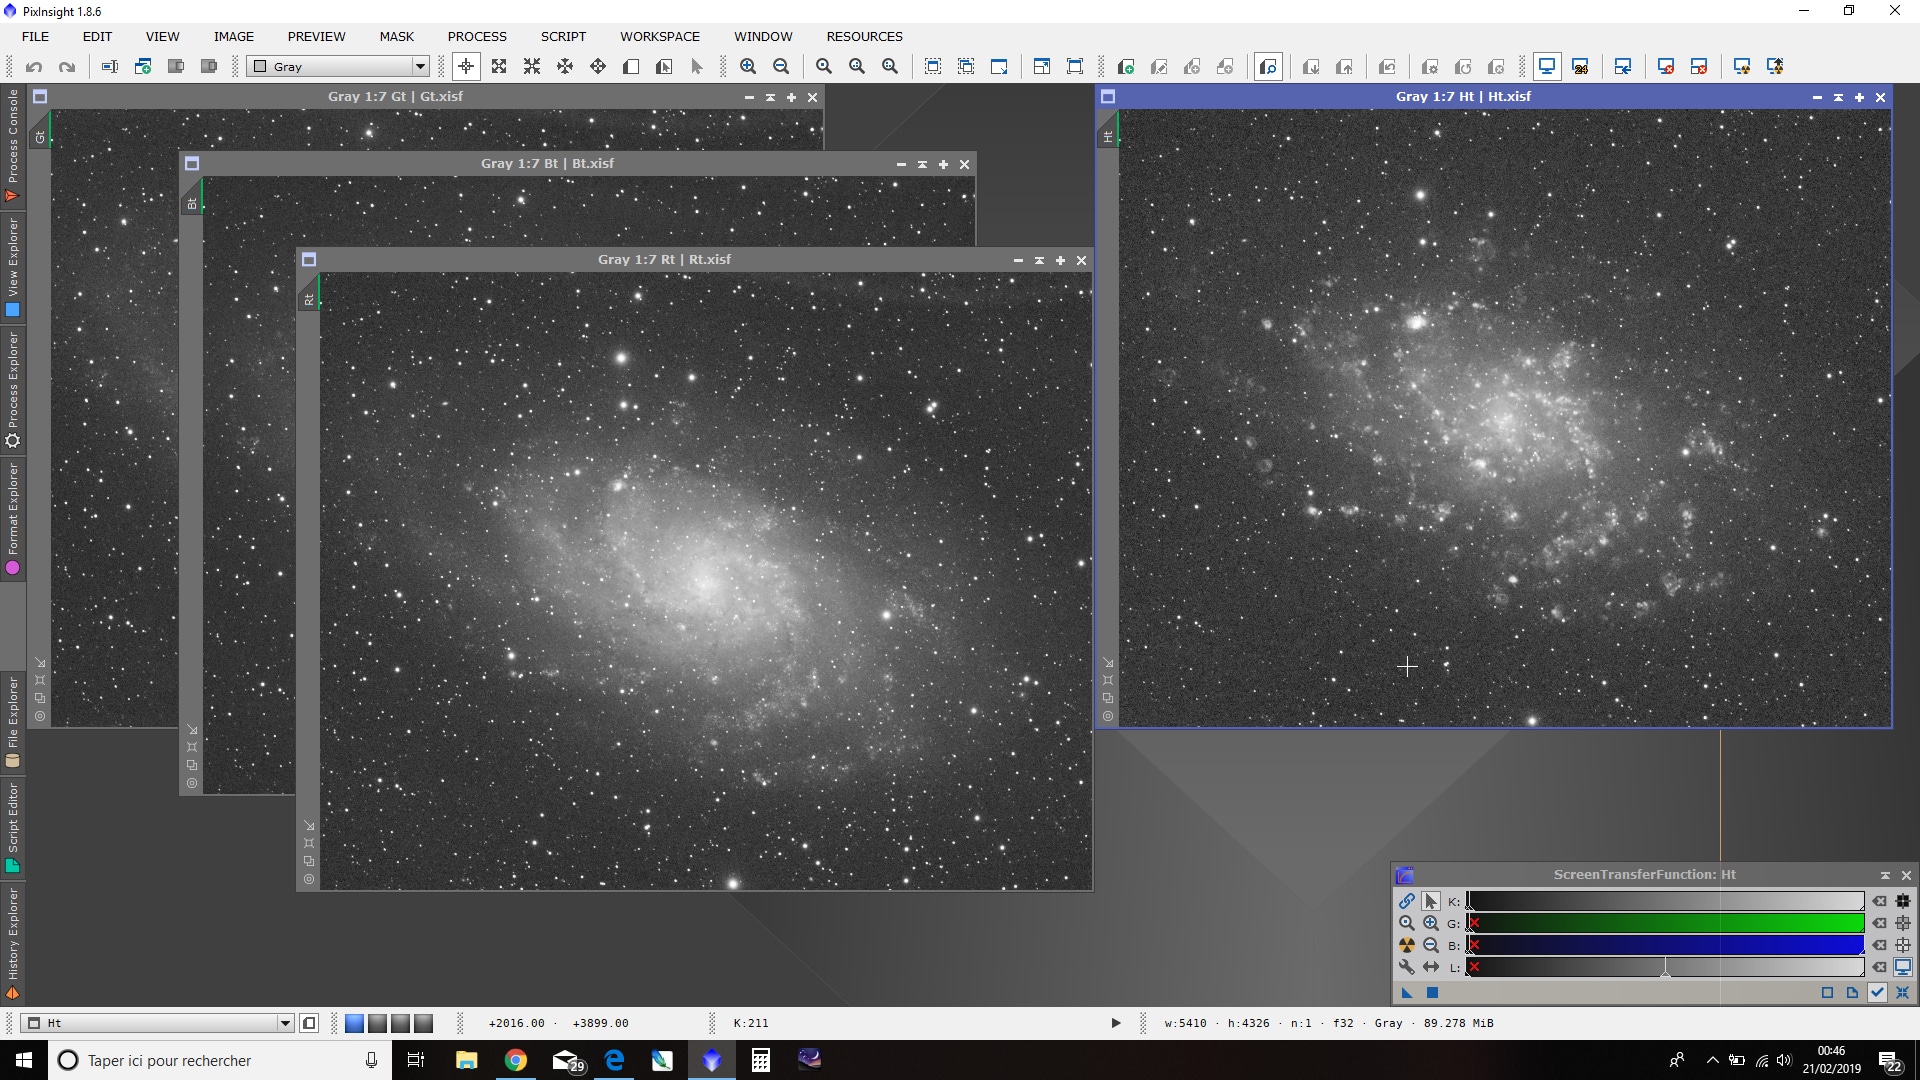Viewport: 1920px width, 1080px height.
Task: Enable highlights readout crosshair for B row
Action: point(1903,945)
